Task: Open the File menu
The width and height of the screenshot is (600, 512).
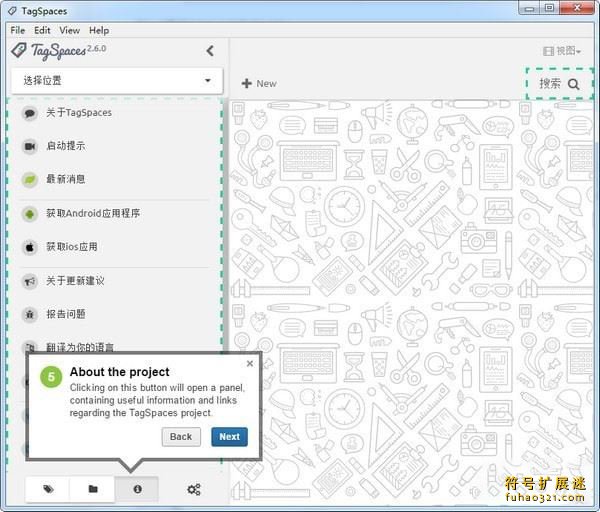Action: (18, 30)
